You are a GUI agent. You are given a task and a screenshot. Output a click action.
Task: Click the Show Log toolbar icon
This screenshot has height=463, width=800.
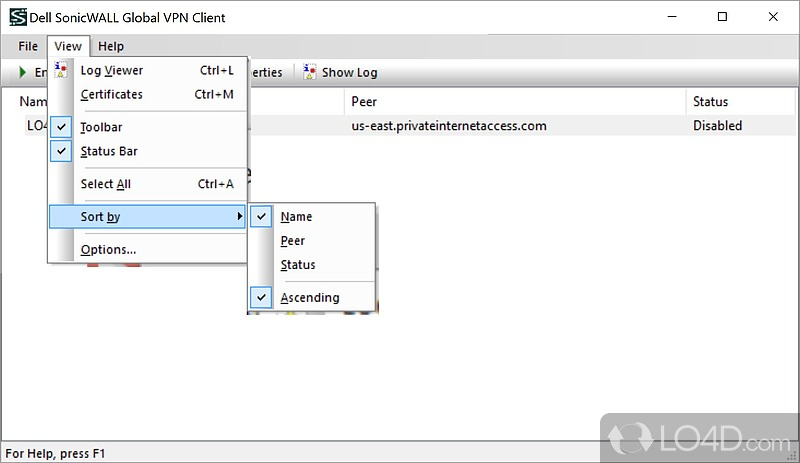click(309, 72)
